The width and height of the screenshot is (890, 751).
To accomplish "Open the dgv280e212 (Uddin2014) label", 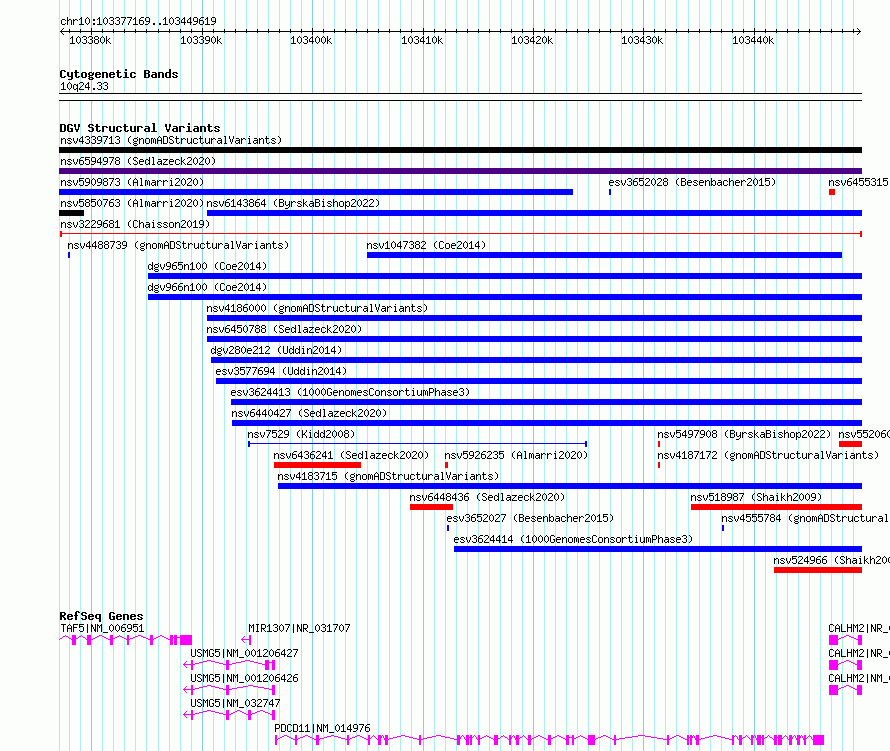I will pos(276,350).
